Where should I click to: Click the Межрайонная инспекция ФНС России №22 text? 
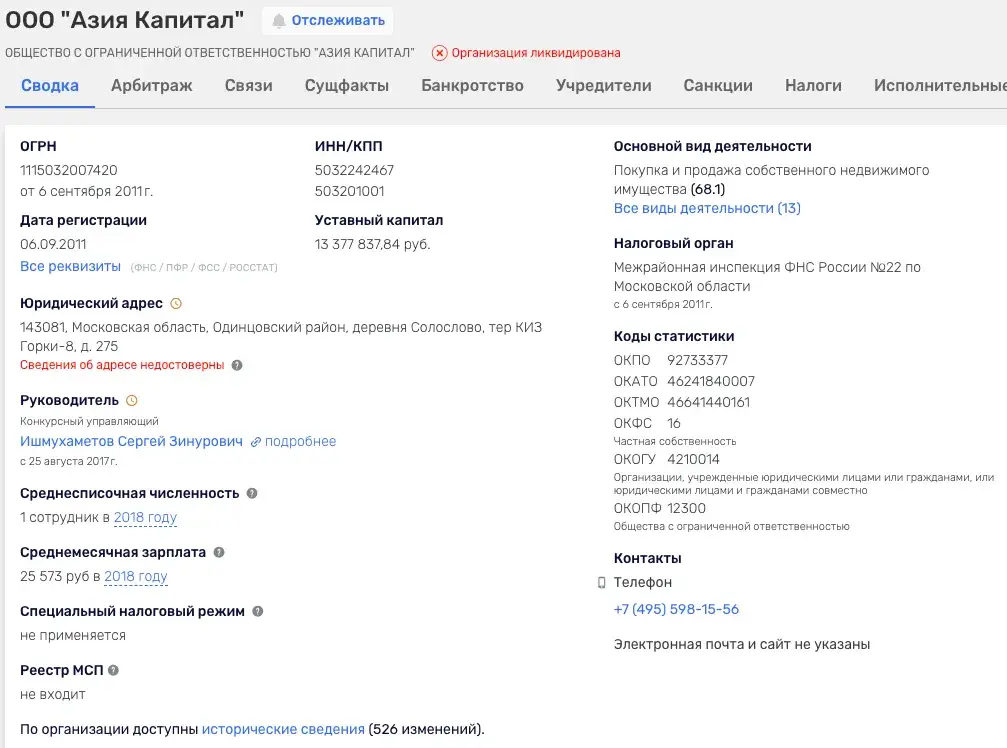coord(767,277)
